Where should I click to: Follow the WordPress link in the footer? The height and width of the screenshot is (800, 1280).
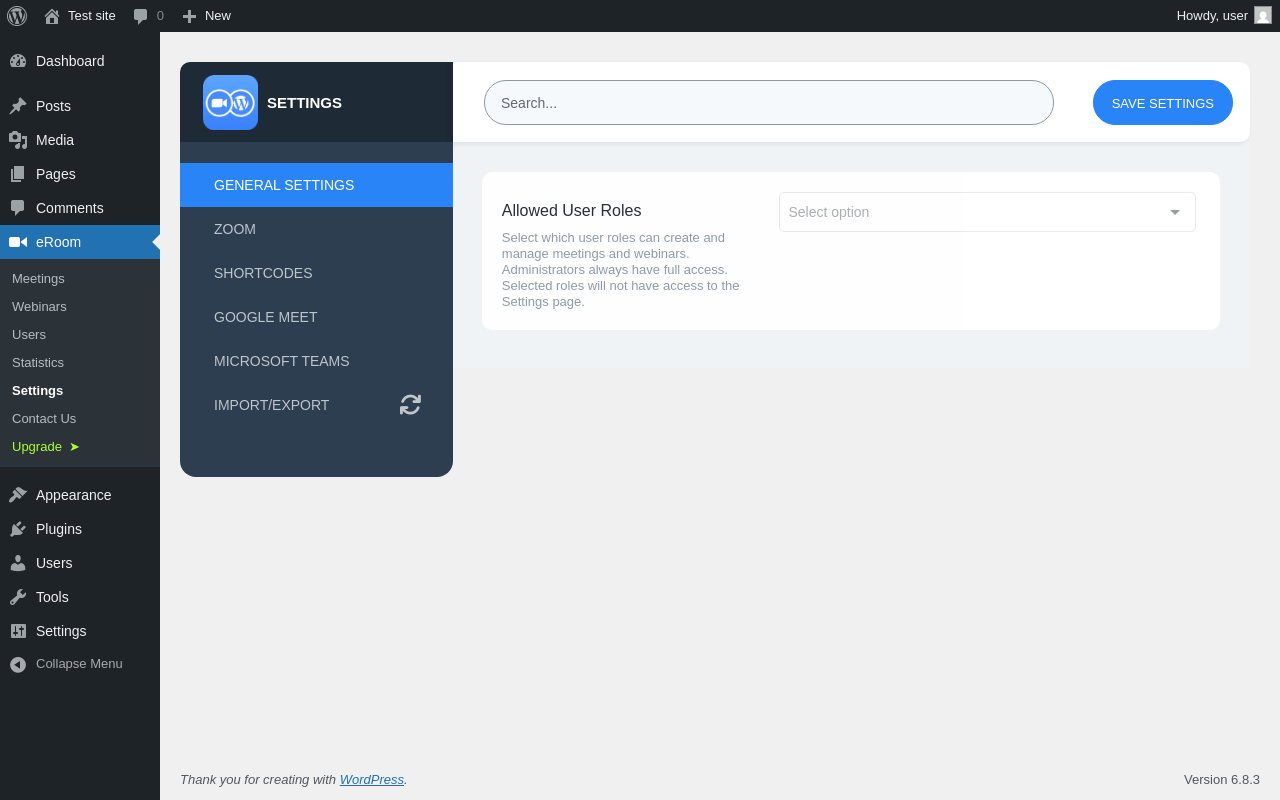point(372,779)
